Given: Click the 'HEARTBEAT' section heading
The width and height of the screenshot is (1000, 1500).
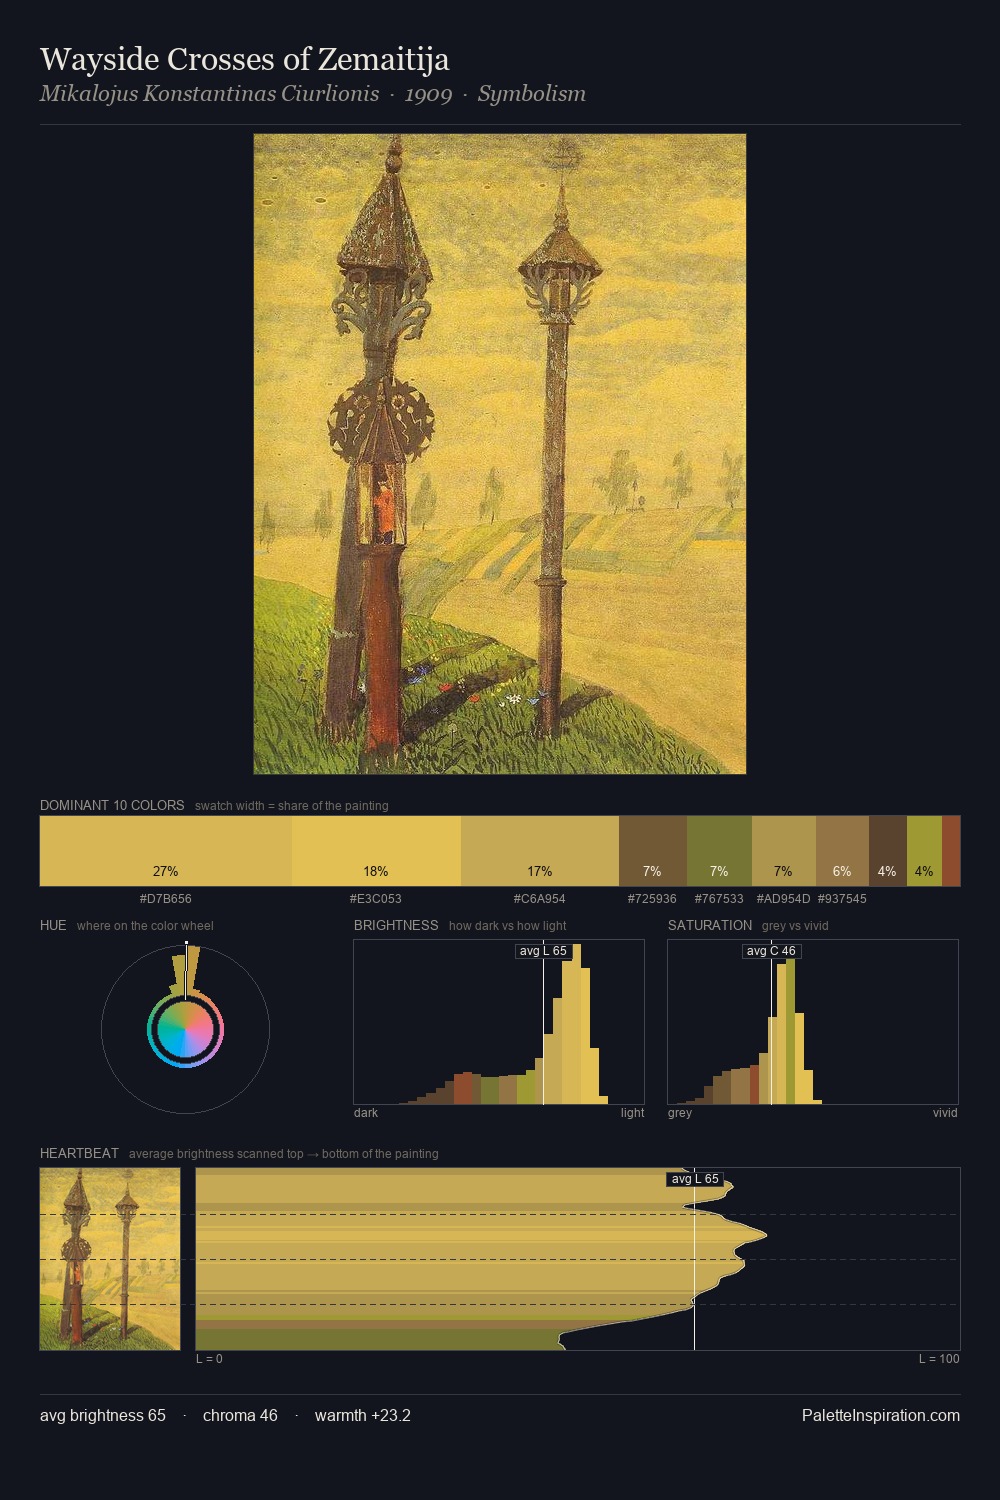Looking at the screenshot, I should 79,1153.
